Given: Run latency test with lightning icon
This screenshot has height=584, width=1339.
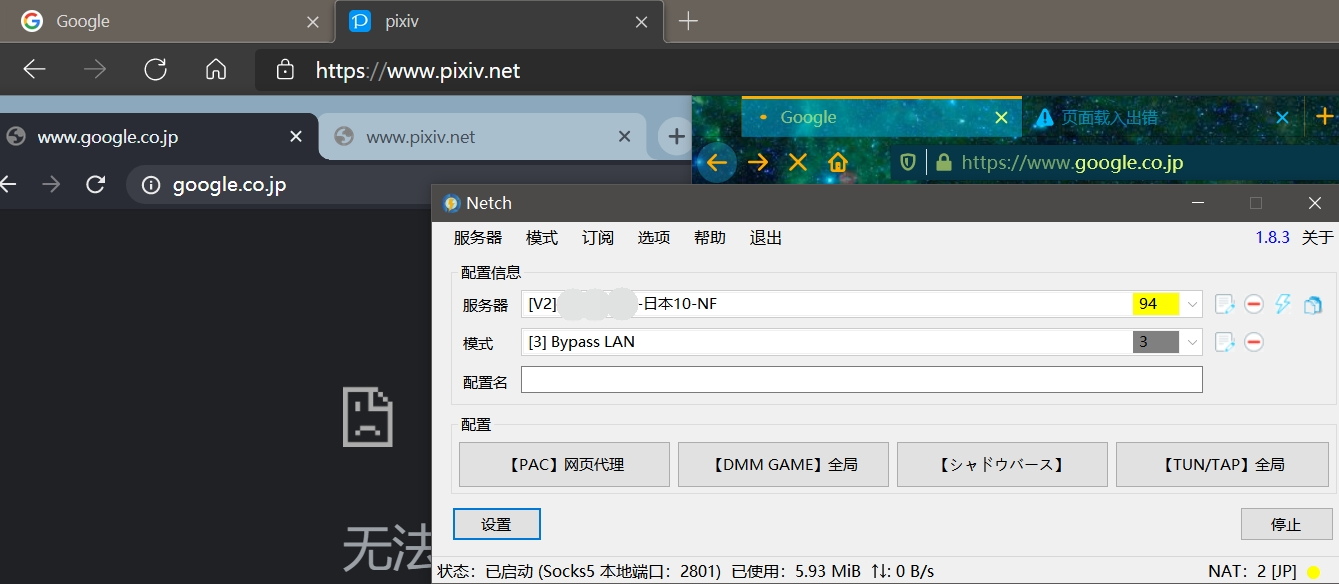Looking at the screenshot, I should click(x=1283, y=303).
